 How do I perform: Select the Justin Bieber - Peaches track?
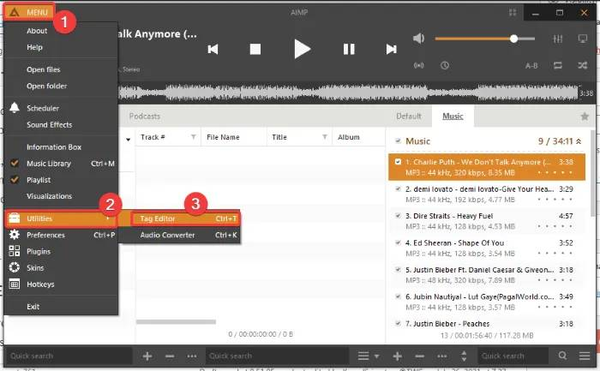pos(487,324)
